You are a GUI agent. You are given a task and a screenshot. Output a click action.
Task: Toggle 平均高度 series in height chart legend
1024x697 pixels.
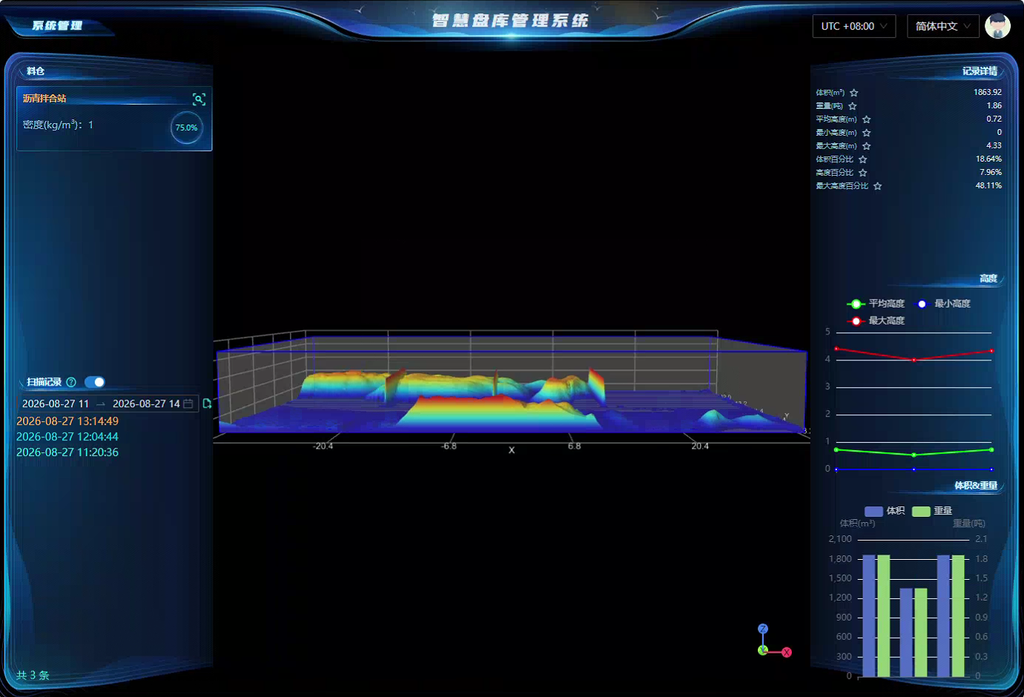pyautogui.click(x=876, y=304)
